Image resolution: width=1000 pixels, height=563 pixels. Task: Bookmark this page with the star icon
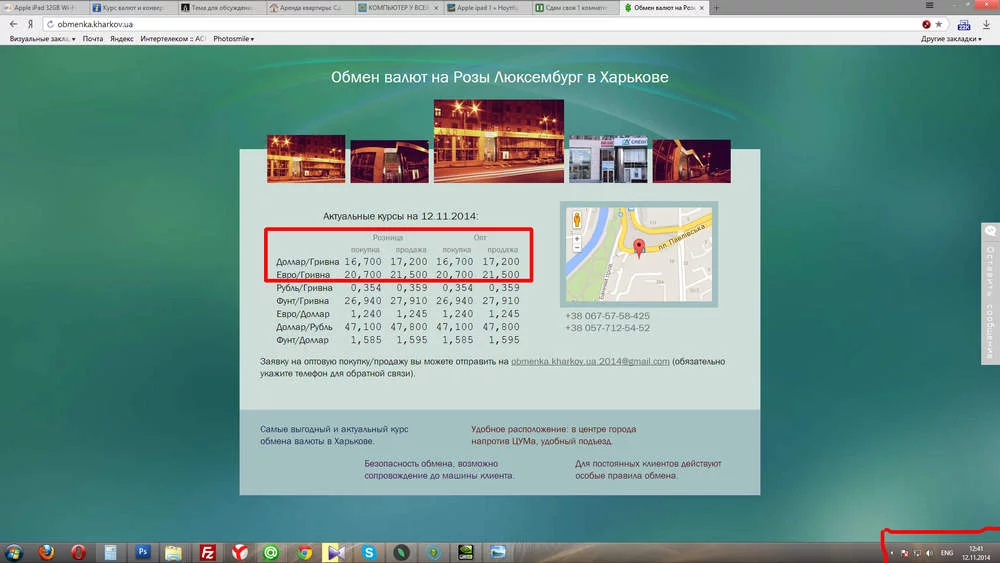(939, 24)
